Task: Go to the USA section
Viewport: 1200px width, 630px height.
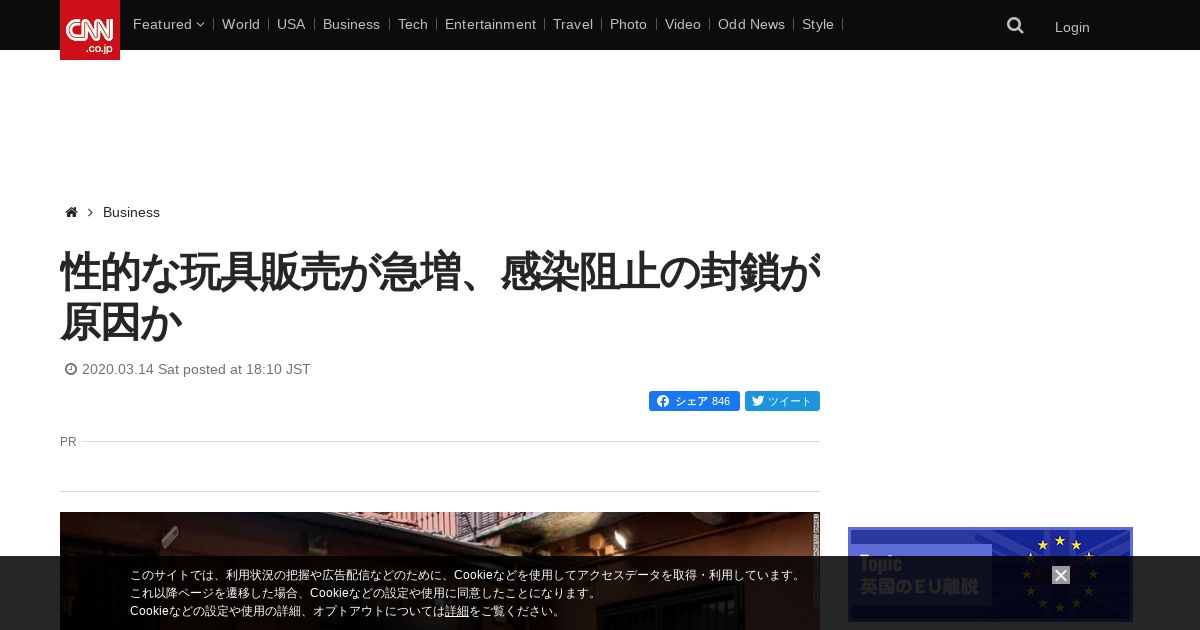Action: (x=291, y=24)
